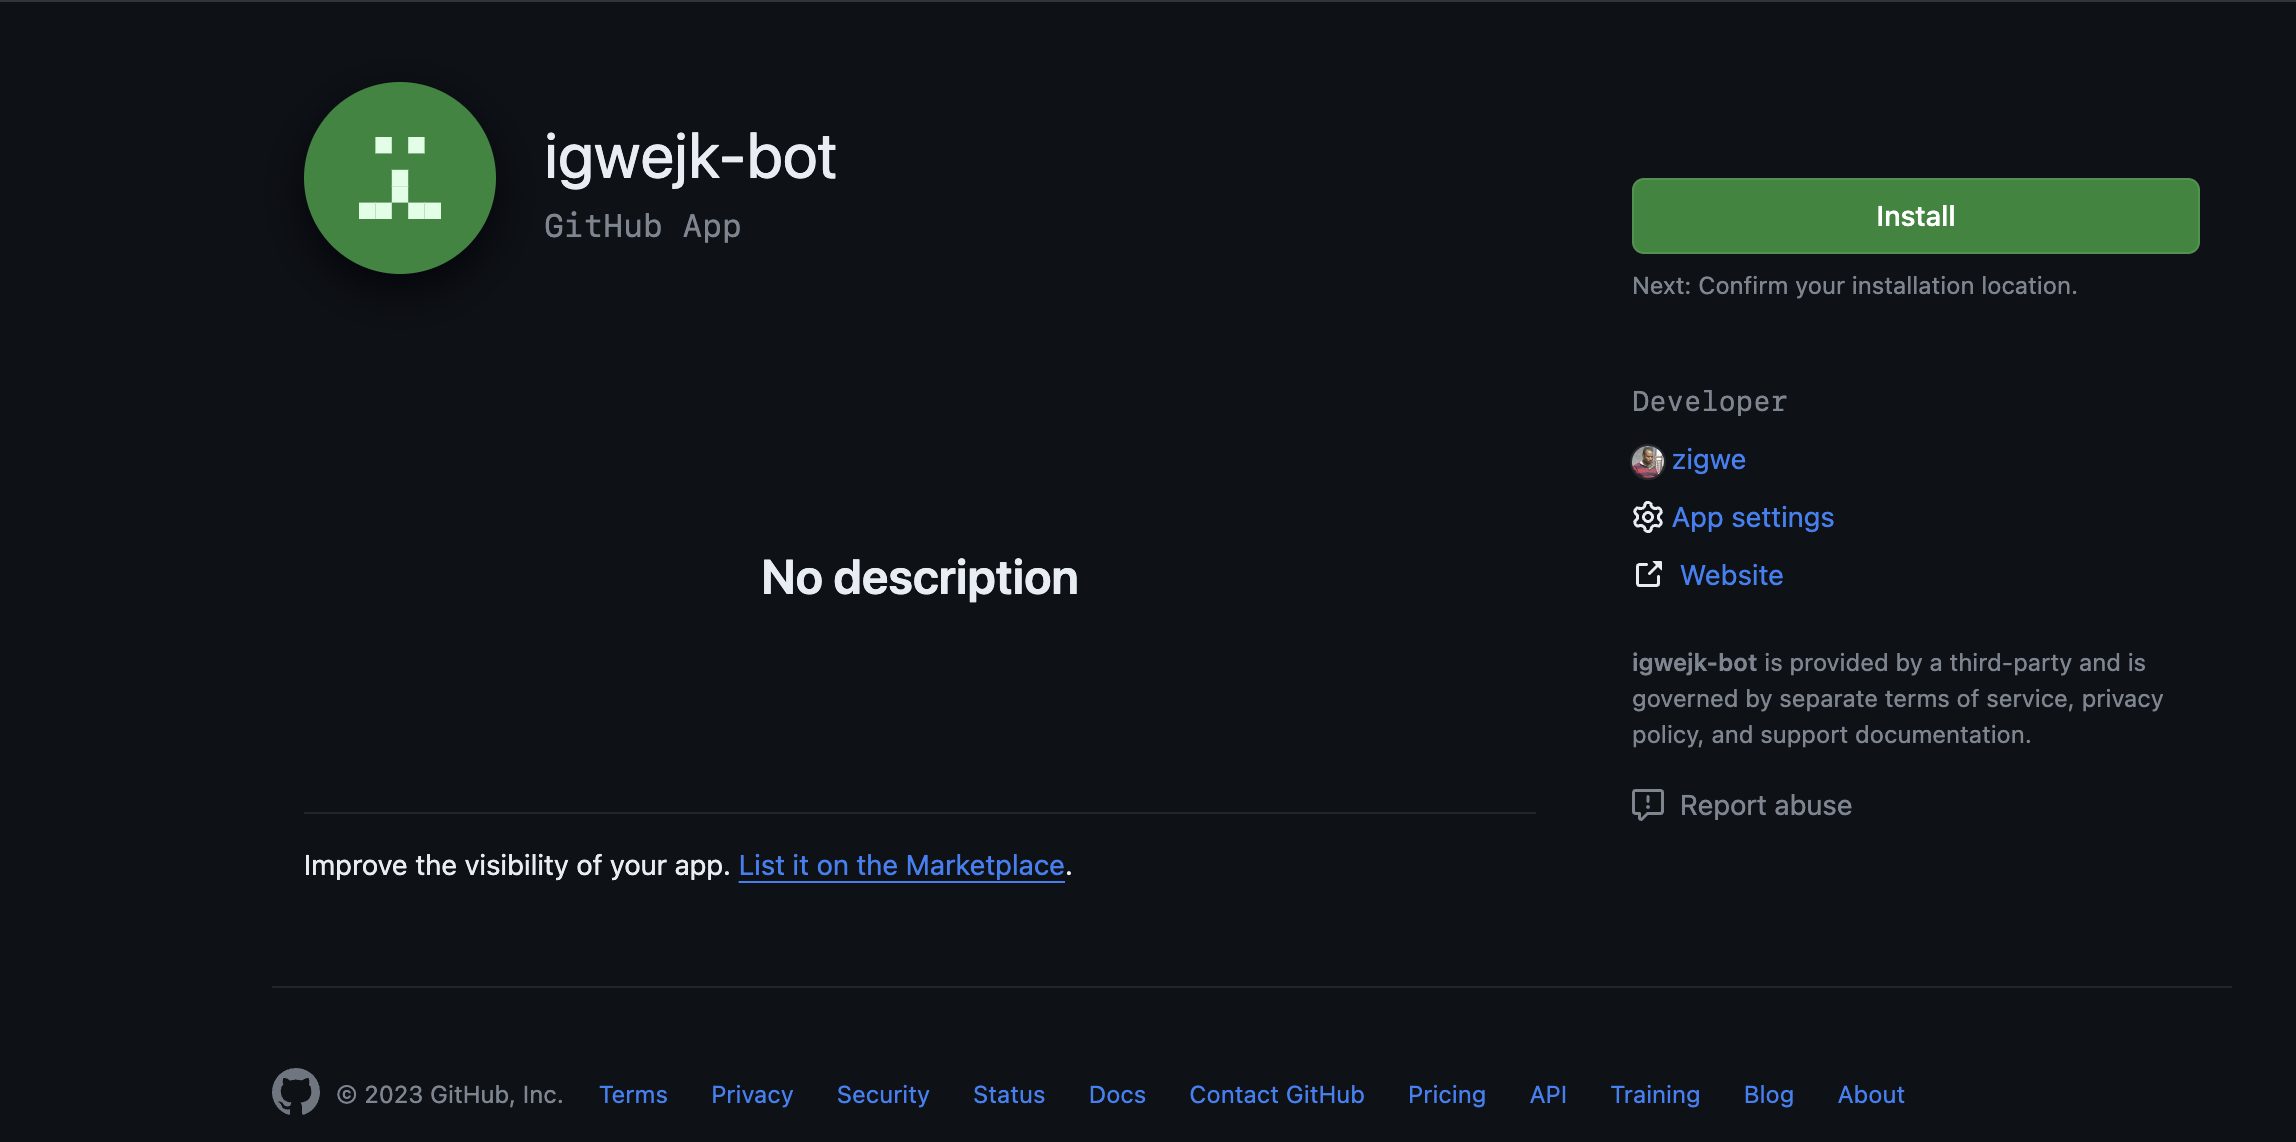Go to Security footer link
Image resolution: width=2296 pixels, height=1142 pixels.
pos(883,1095)
